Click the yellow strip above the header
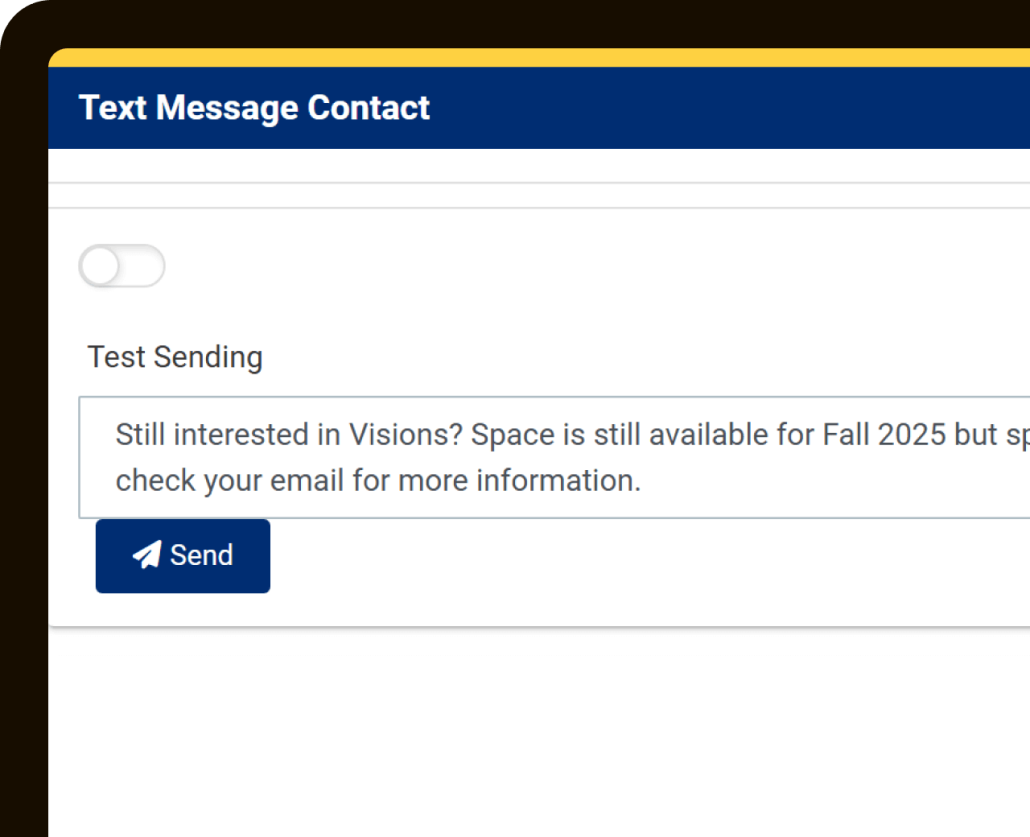The image size is (1030, 837). [x=540, y=58]
